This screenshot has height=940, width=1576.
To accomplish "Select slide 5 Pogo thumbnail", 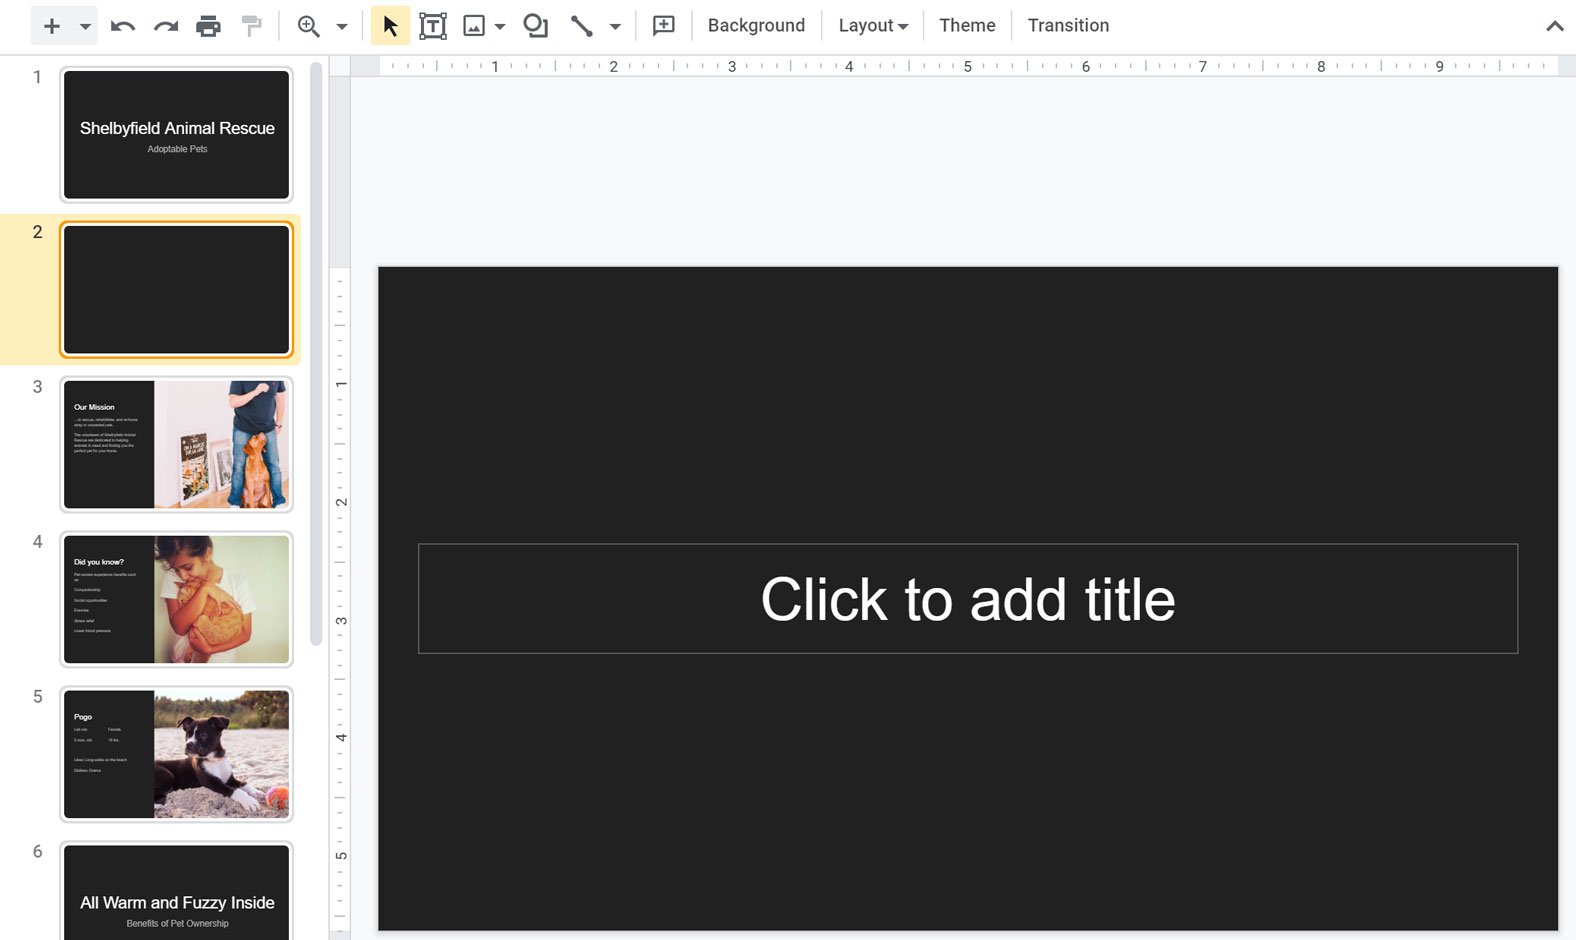I will (176, 755).
